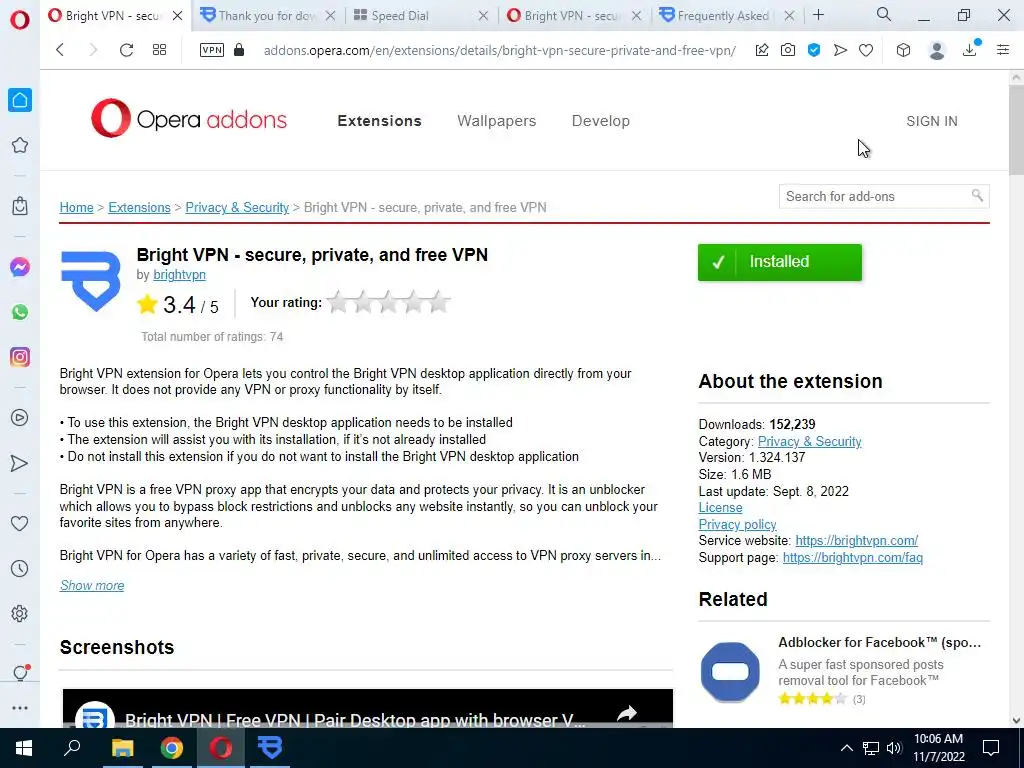This screenshot has width=1024, height=768.
Task: Click the green Installed button
Action: pos(780,263)
